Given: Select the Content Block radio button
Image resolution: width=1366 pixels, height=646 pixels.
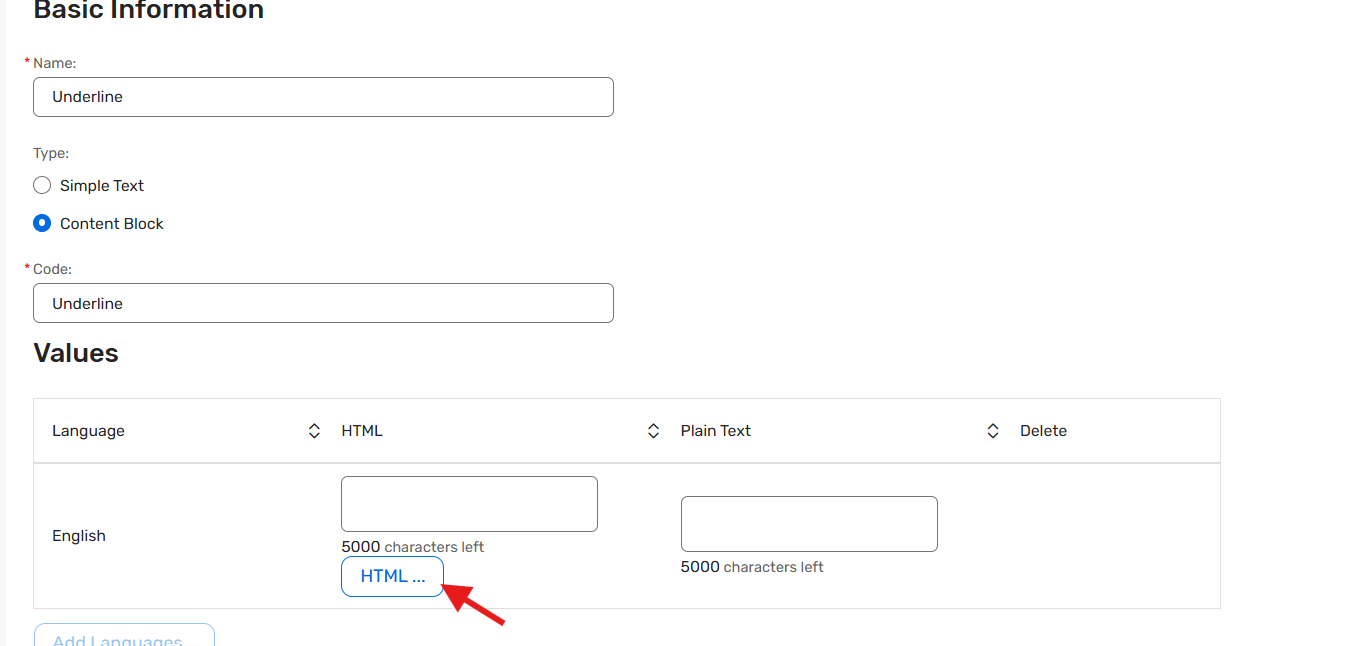Looking at the screenshot, I should click(42, 224).
